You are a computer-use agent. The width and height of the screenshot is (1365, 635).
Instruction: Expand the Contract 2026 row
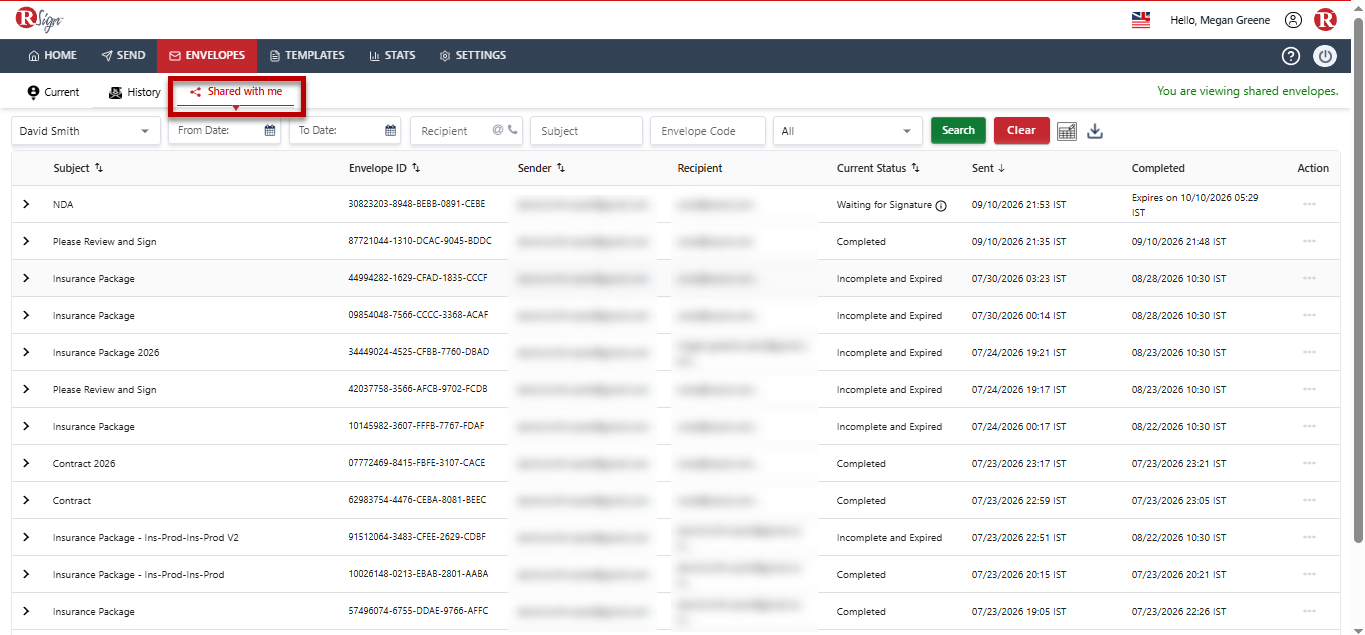point(26,463)
